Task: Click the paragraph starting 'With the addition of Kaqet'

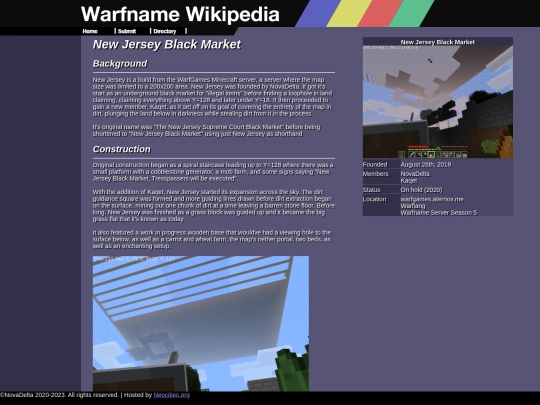Action: coord(214,205)
